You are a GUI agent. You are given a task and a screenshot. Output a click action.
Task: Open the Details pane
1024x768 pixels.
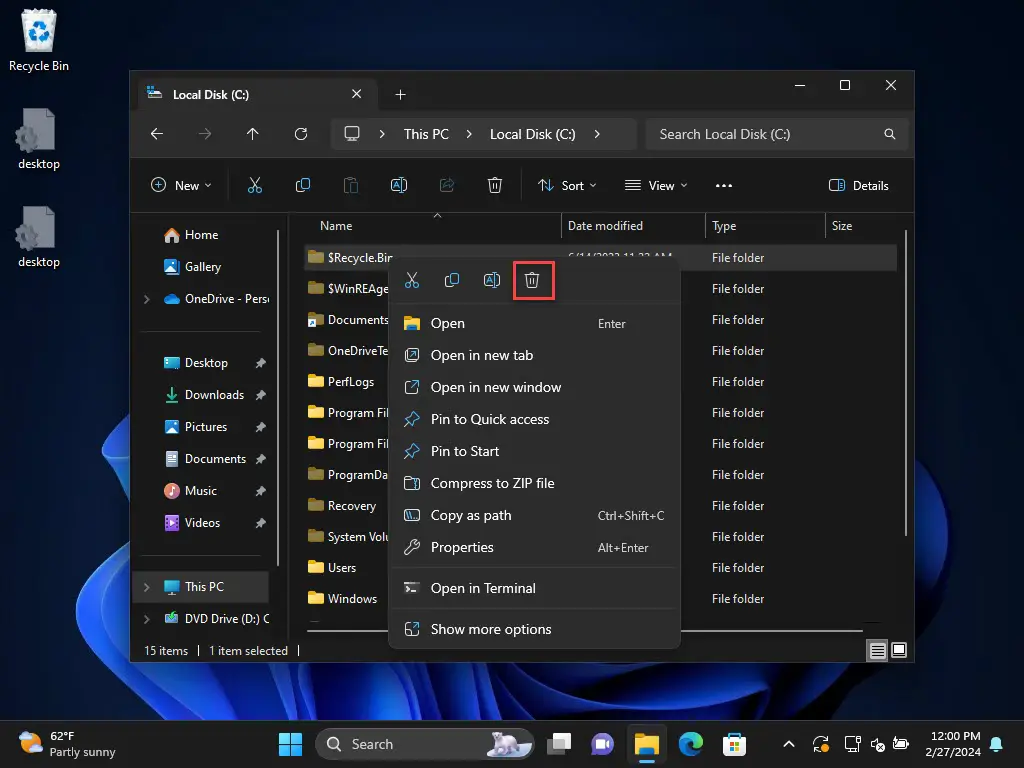(858, 185)
